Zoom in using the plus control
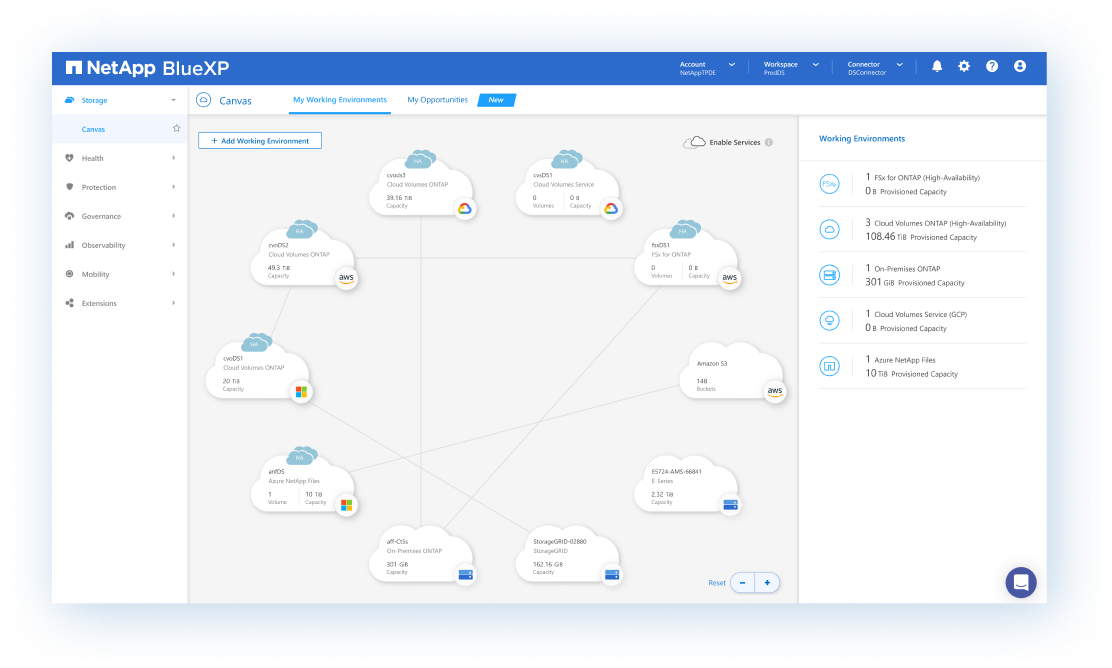Viewport: 1112px width, 668px height. pos(767,582)
